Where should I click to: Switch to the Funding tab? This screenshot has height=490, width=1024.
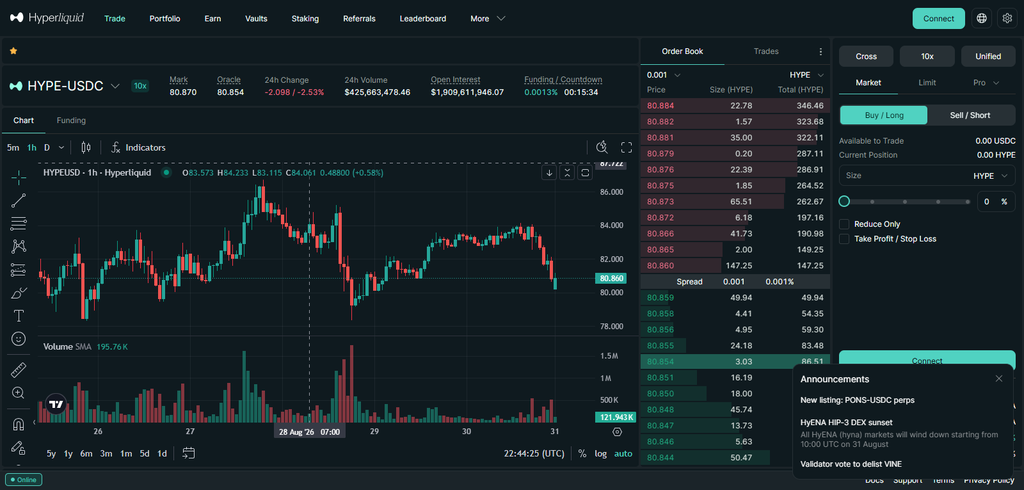click(x=71, y=120)
